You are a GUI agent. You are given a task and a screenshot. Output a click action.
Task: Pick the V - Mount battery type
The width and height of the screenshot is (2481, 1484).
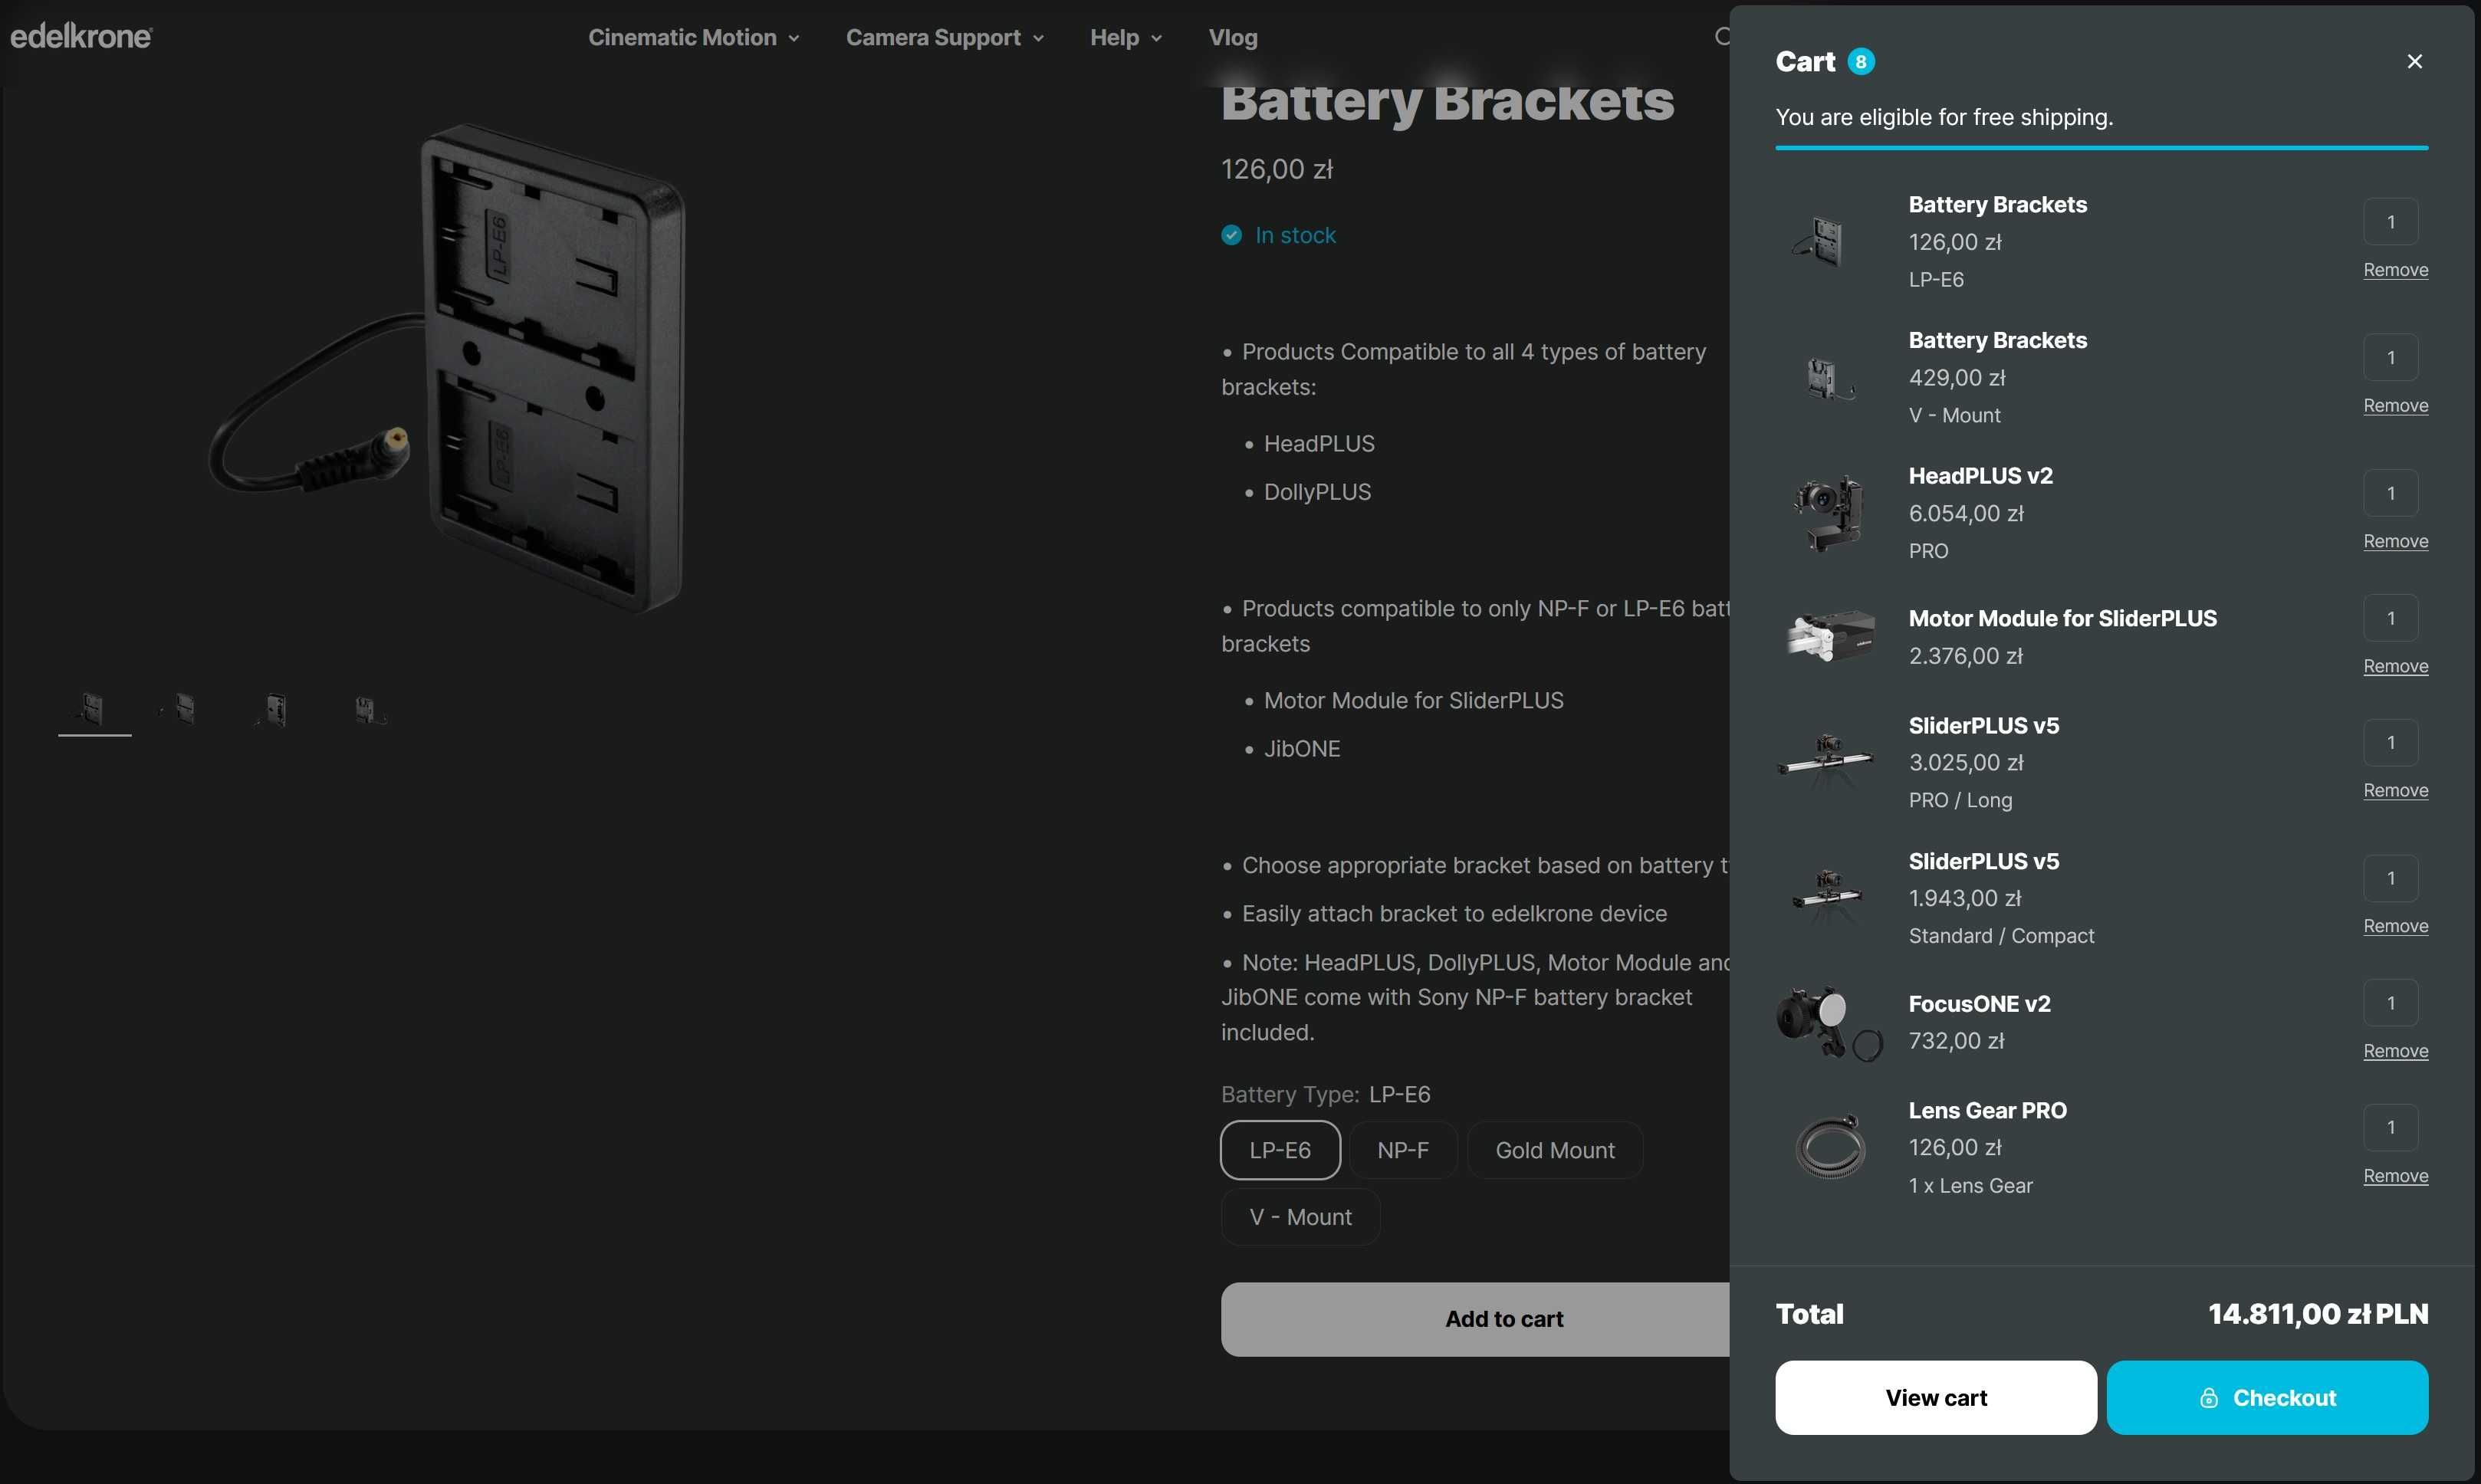[1300, 1217]
